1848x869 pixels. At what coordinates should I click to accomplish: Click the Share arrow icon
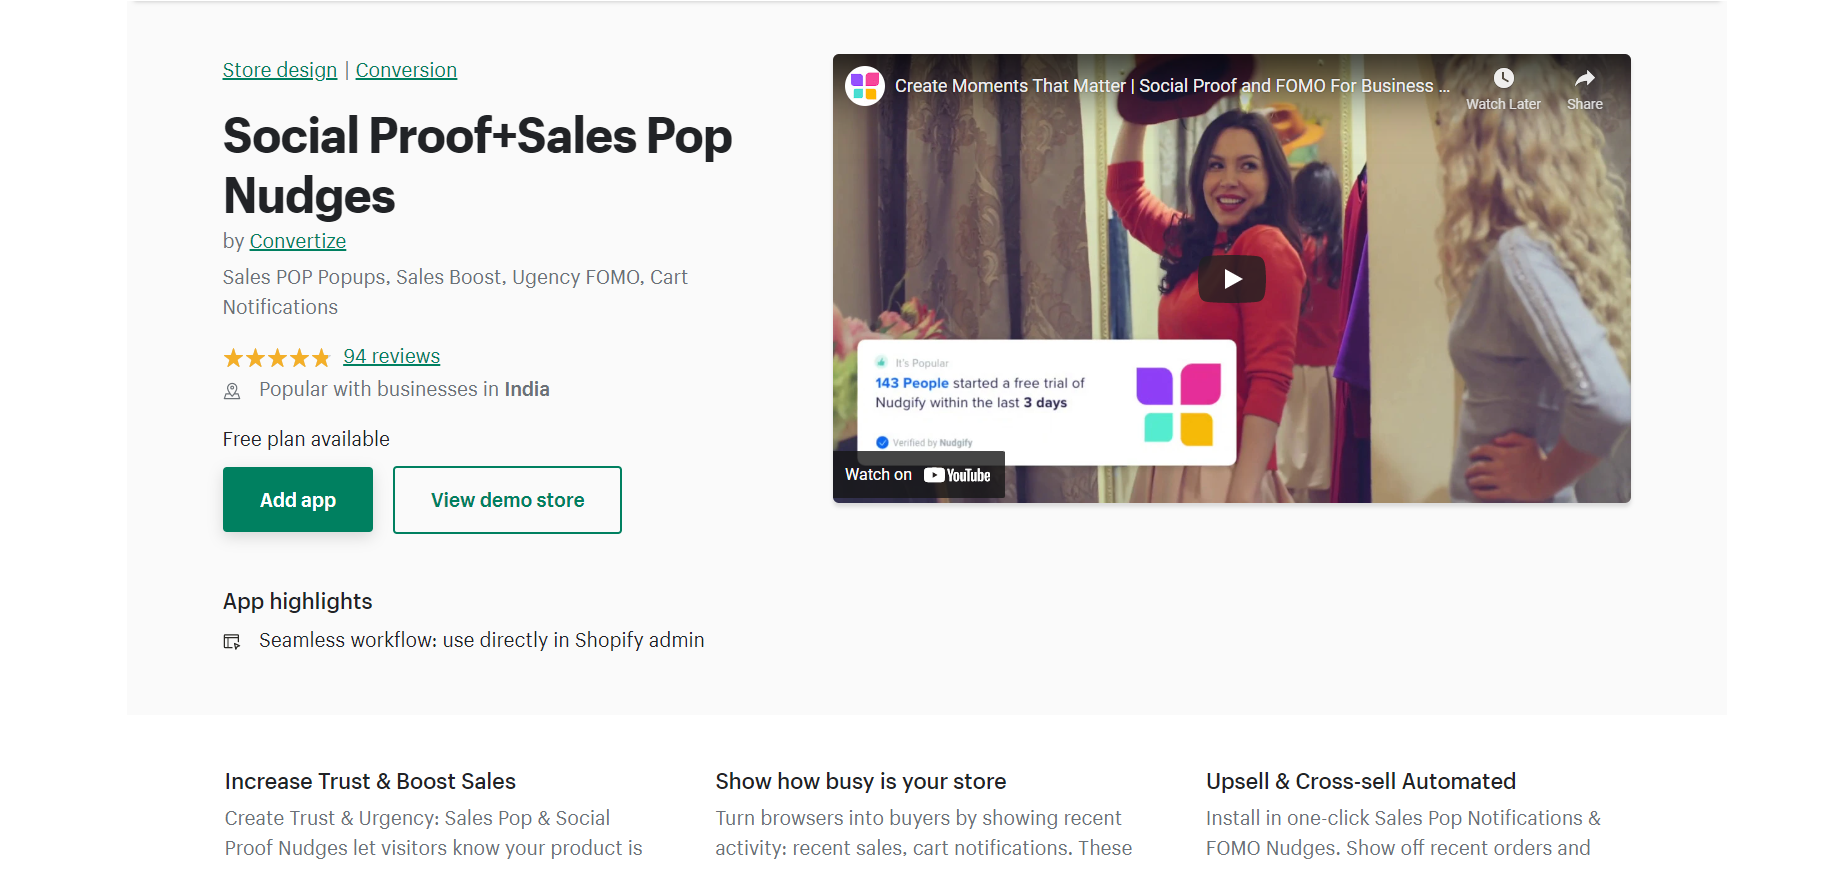(x=1584, y=79)
